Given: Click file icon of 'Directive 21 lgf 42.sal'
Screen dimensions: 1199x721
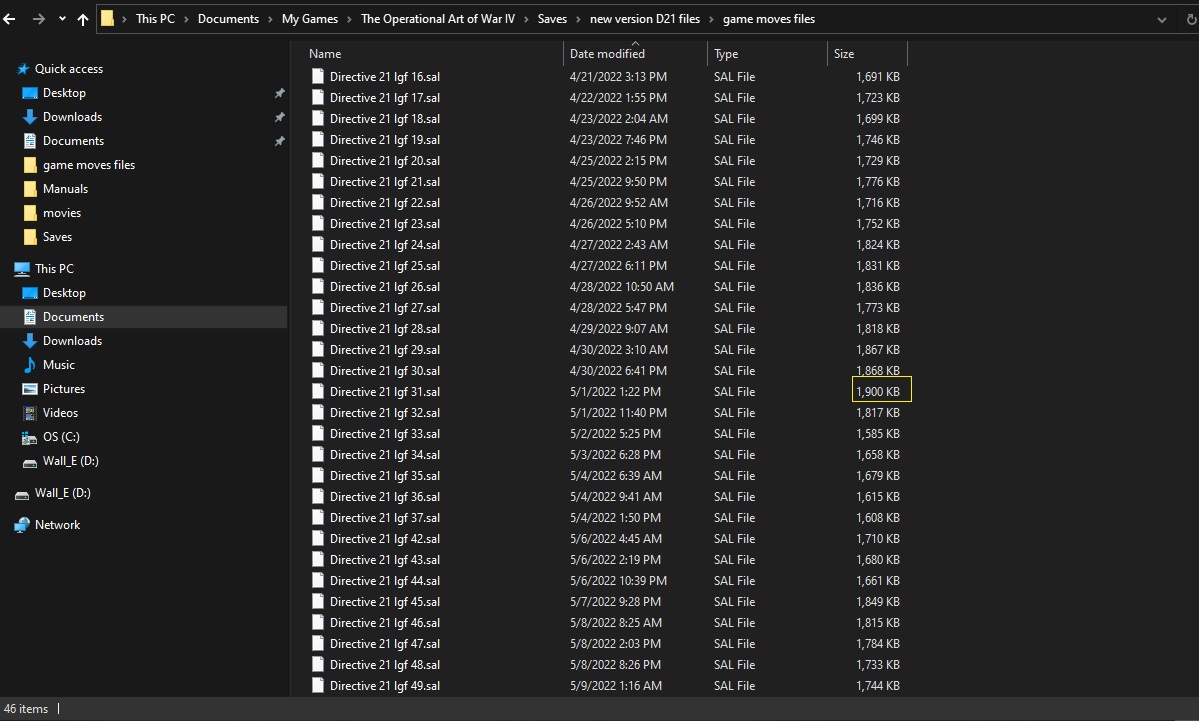Looking at the screenshot, I should [317, 538].
